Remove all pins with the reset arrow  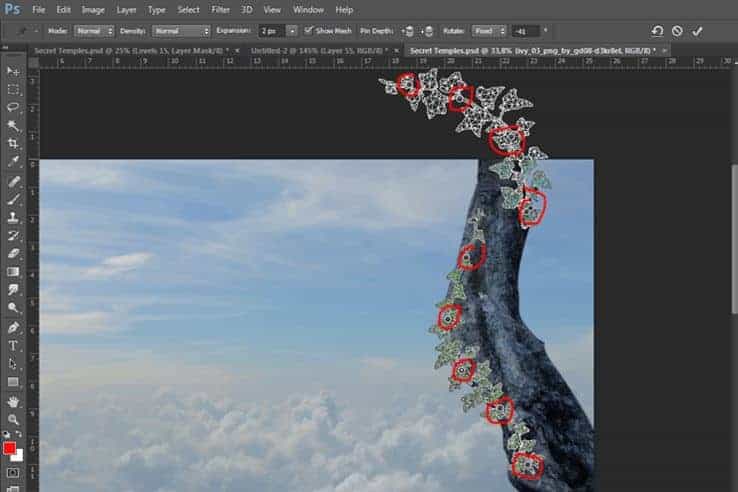(657, 31)
